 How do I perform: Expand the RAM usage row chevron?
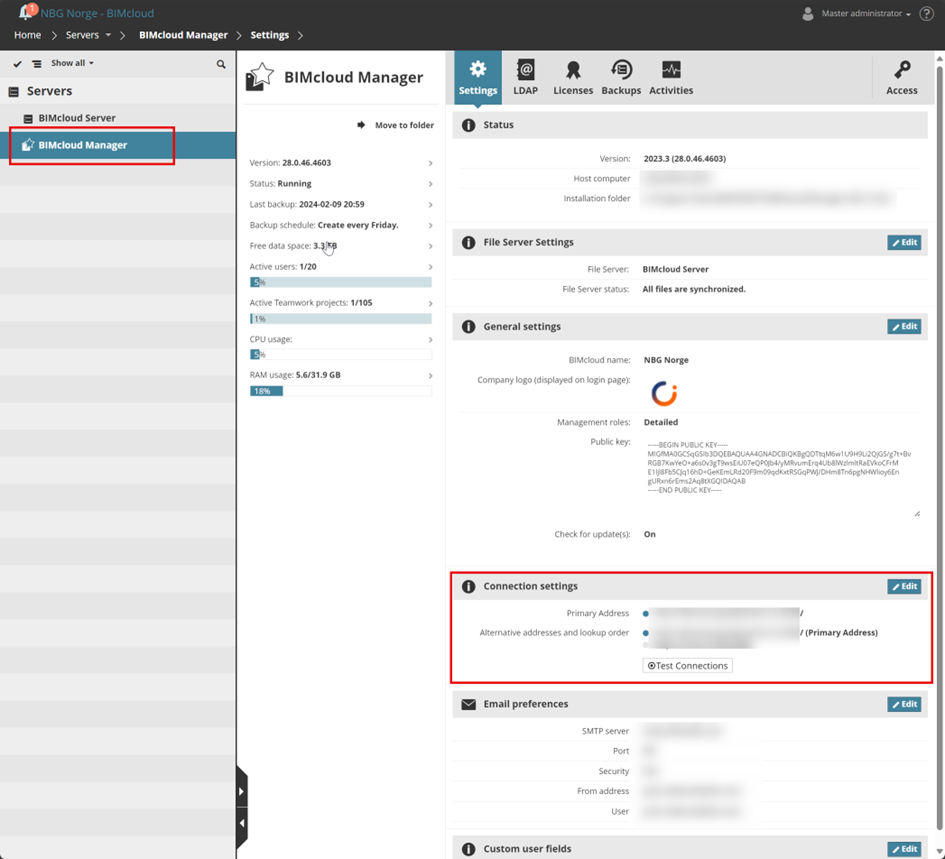pos(430,376)
